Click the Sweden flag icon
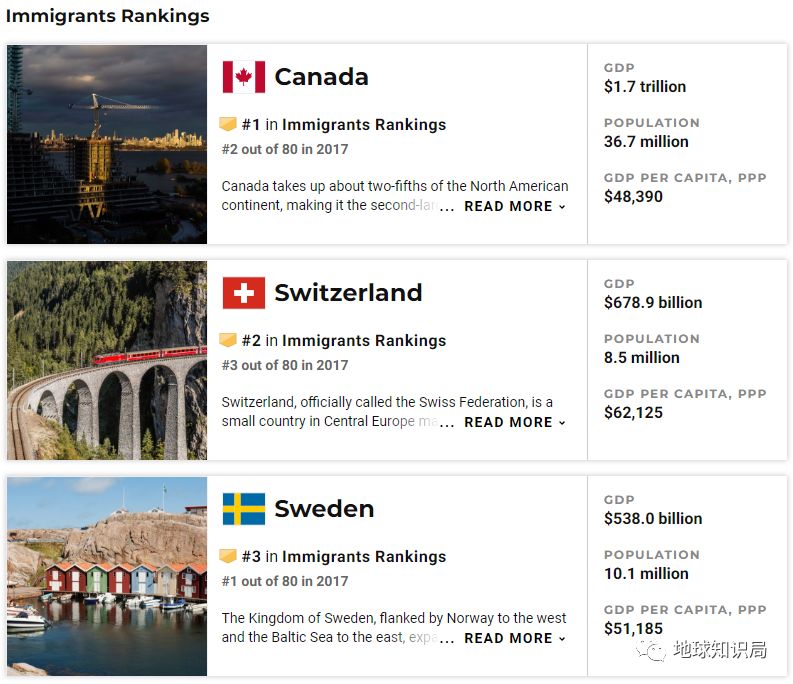793x684 pixels. point(243,509)
